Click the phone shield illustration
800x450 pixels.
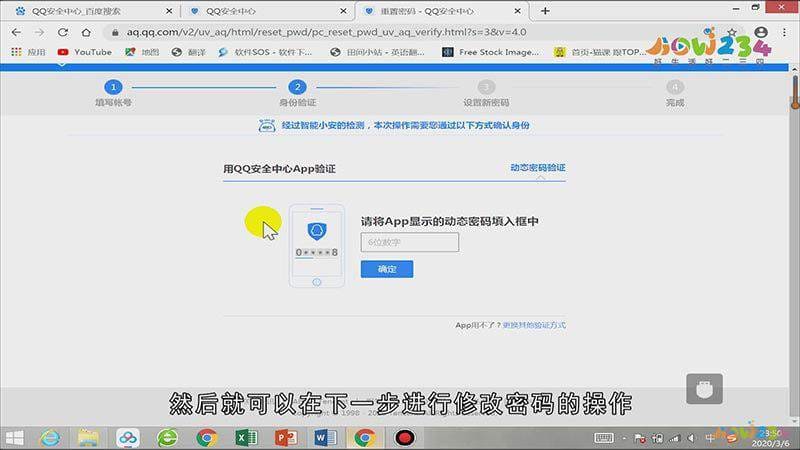317,246
